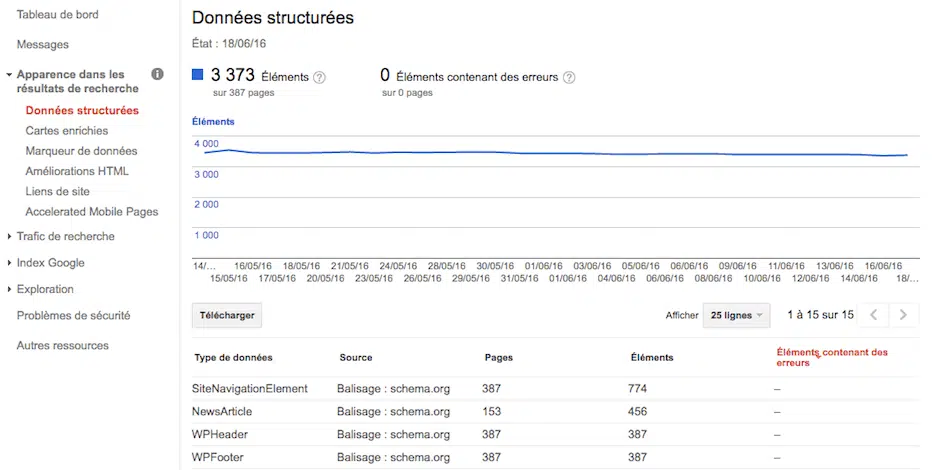Open the 25 lignes rows dropdown

(737, 315)
